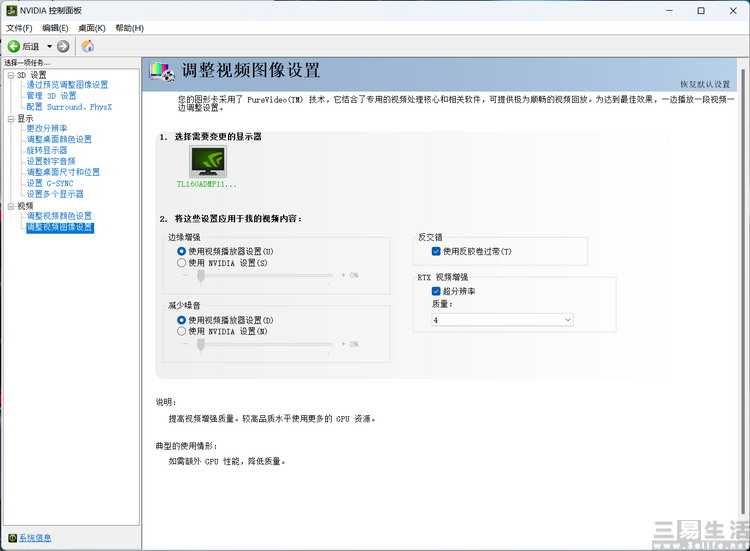
Task: Click the Forward arrow icon
Action: [x=63, y=46]
